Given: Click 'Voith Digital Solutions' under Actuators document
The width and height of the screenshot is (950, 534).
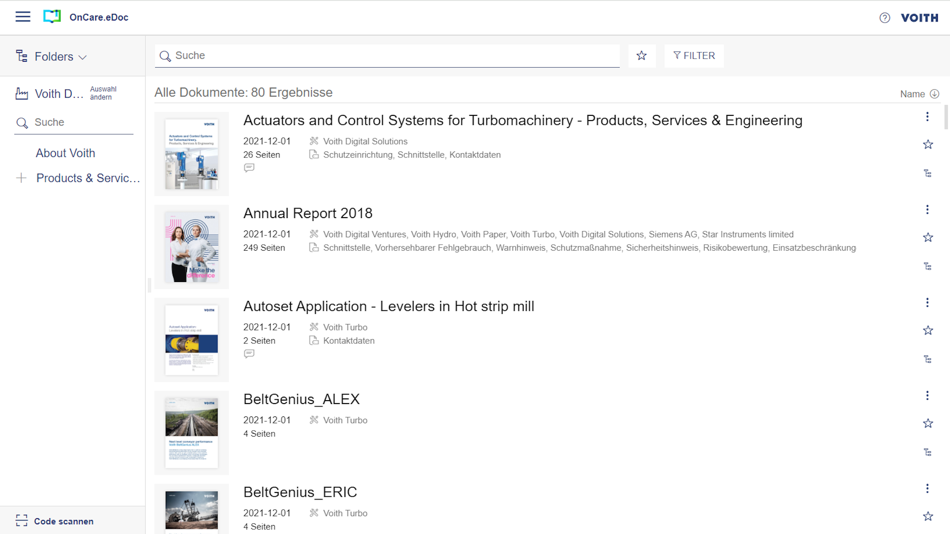Looking at the screenshot, I should (365, 141).
